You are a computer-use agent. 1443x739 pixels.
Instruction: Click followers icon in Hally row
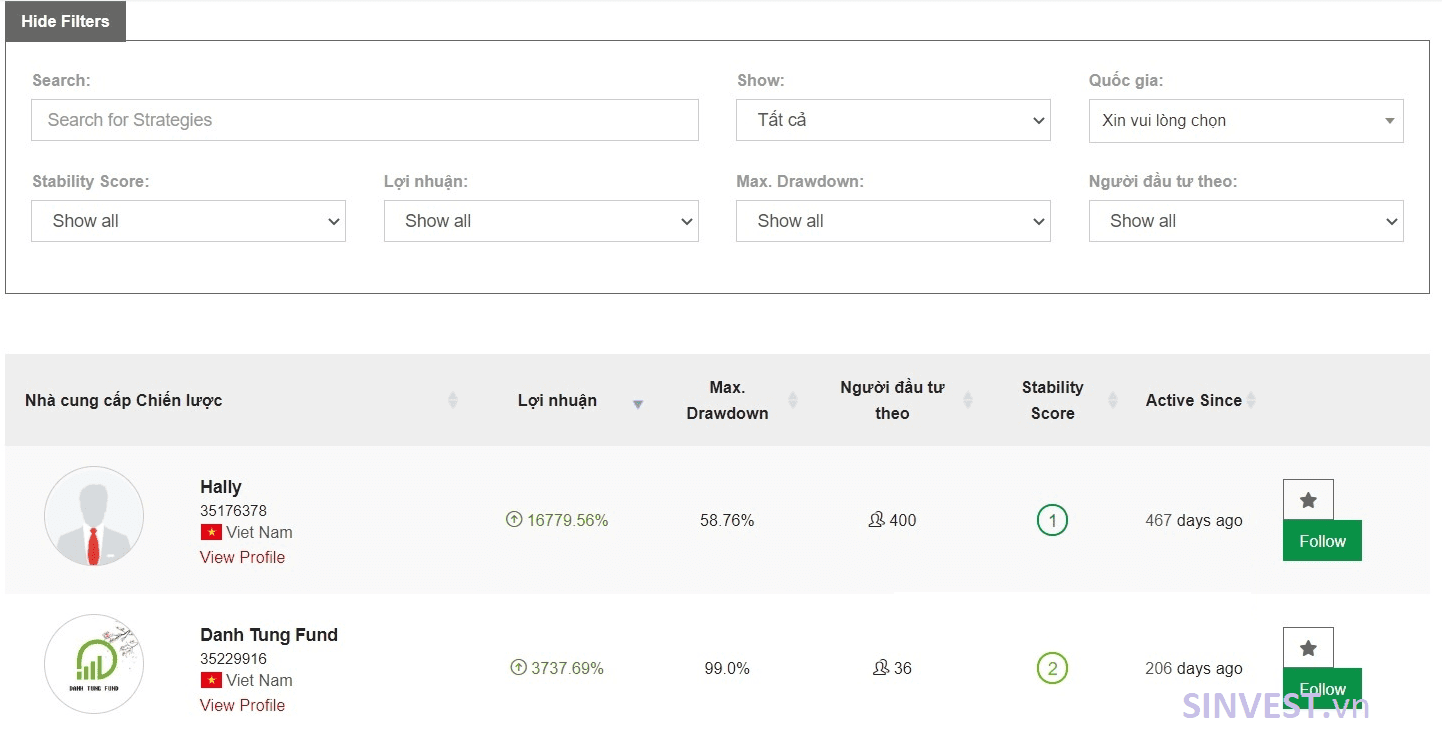877,519
